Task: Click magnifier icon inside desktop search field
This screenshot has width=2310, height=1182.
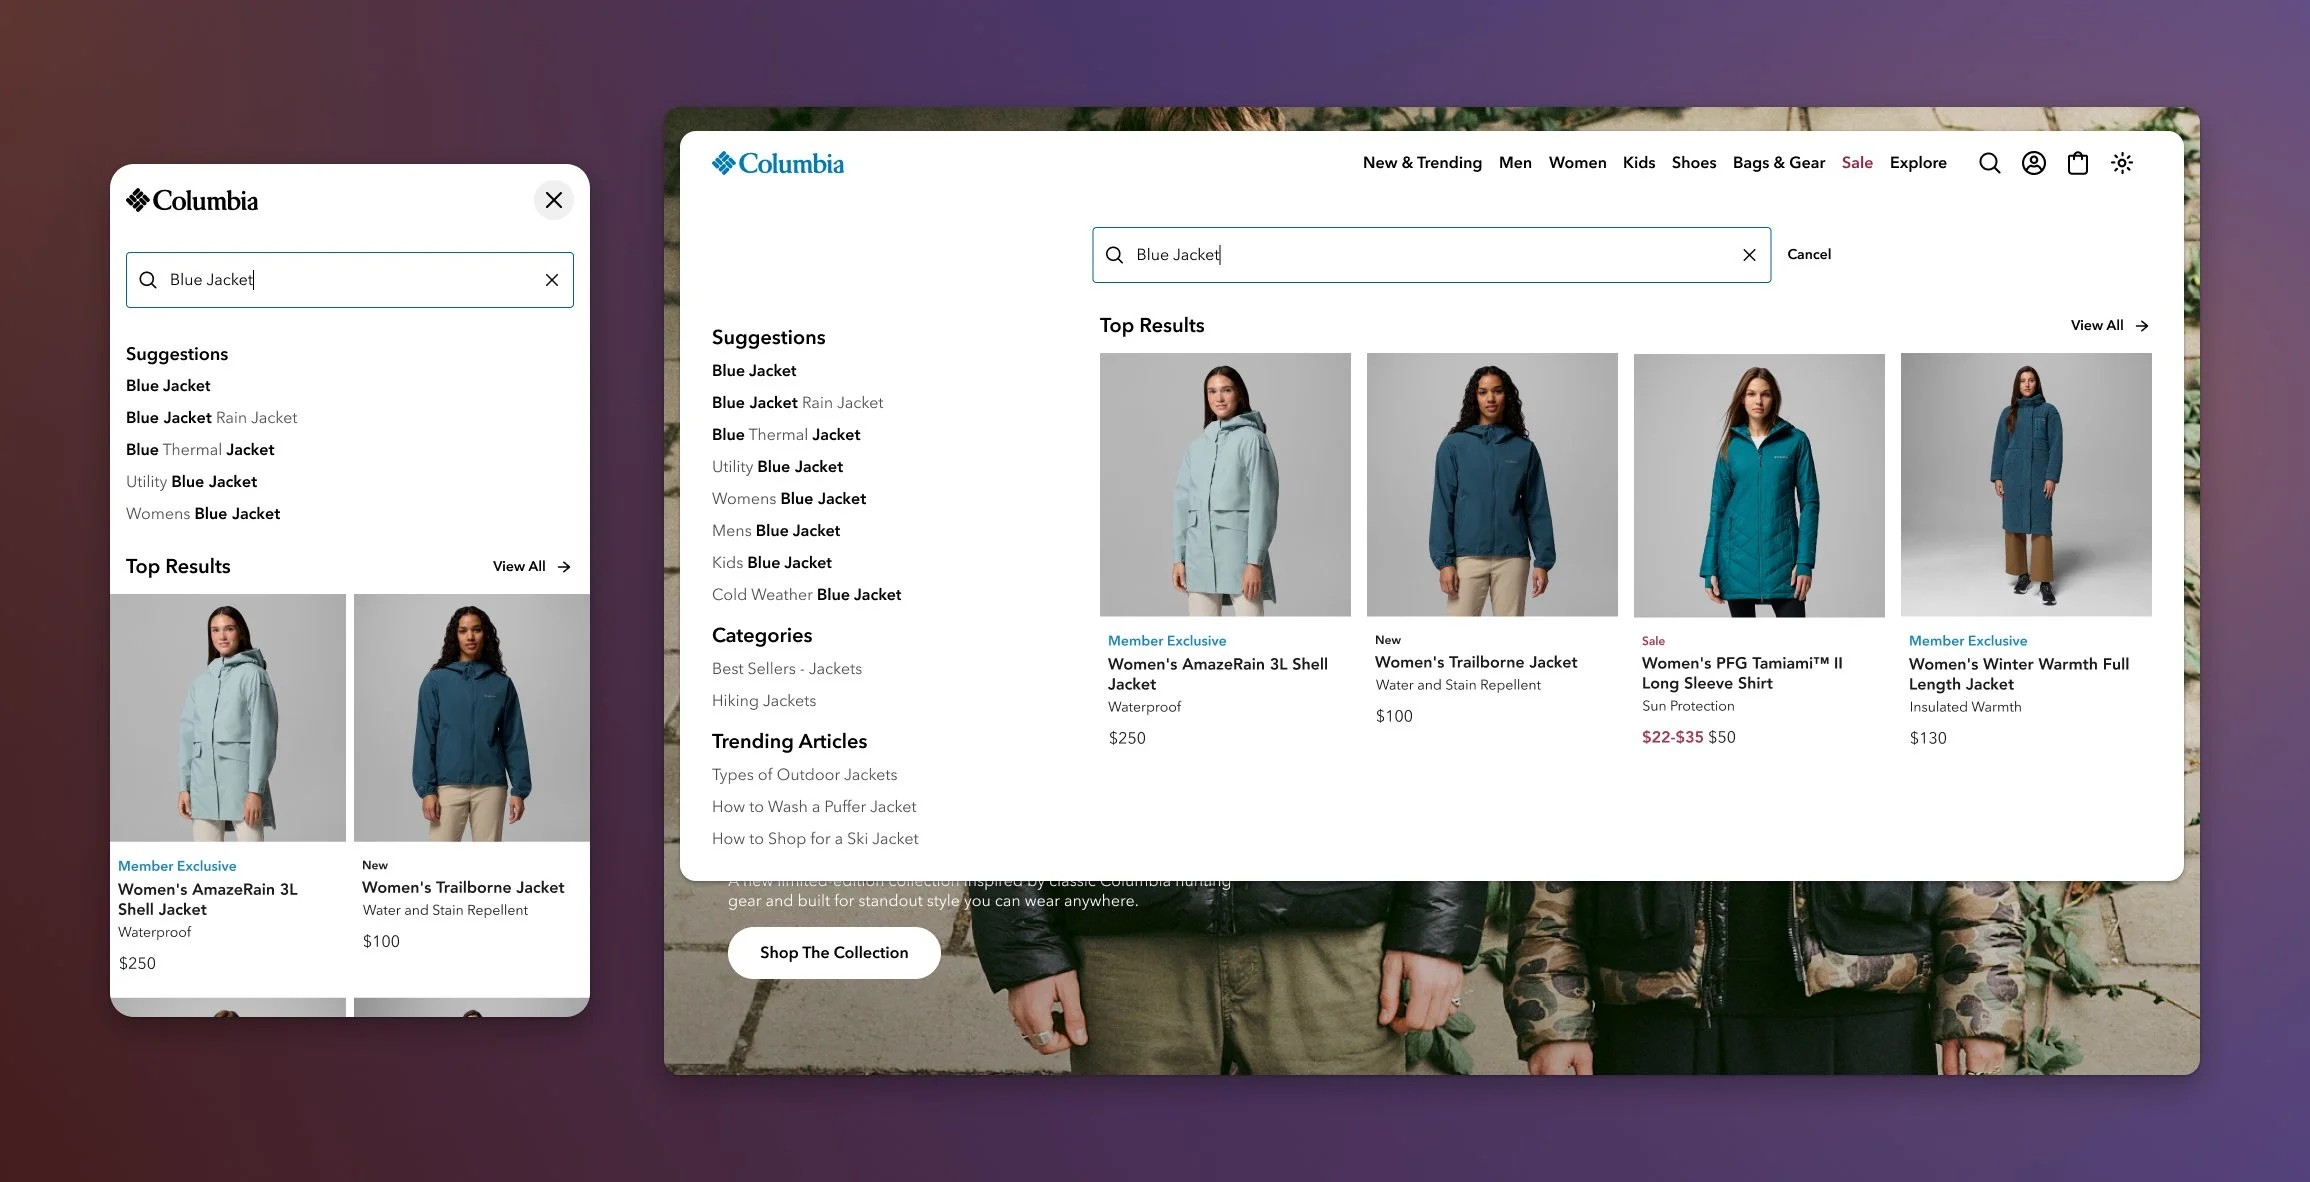Action: tap(1114, 255)
